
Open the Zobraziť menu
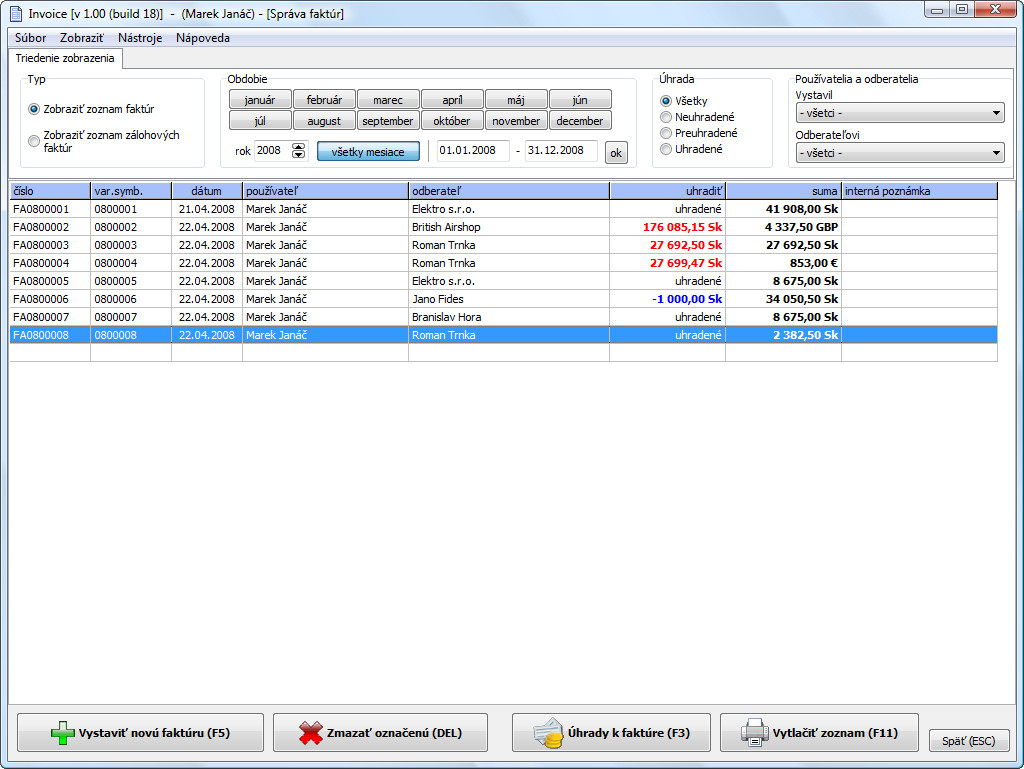82,38
